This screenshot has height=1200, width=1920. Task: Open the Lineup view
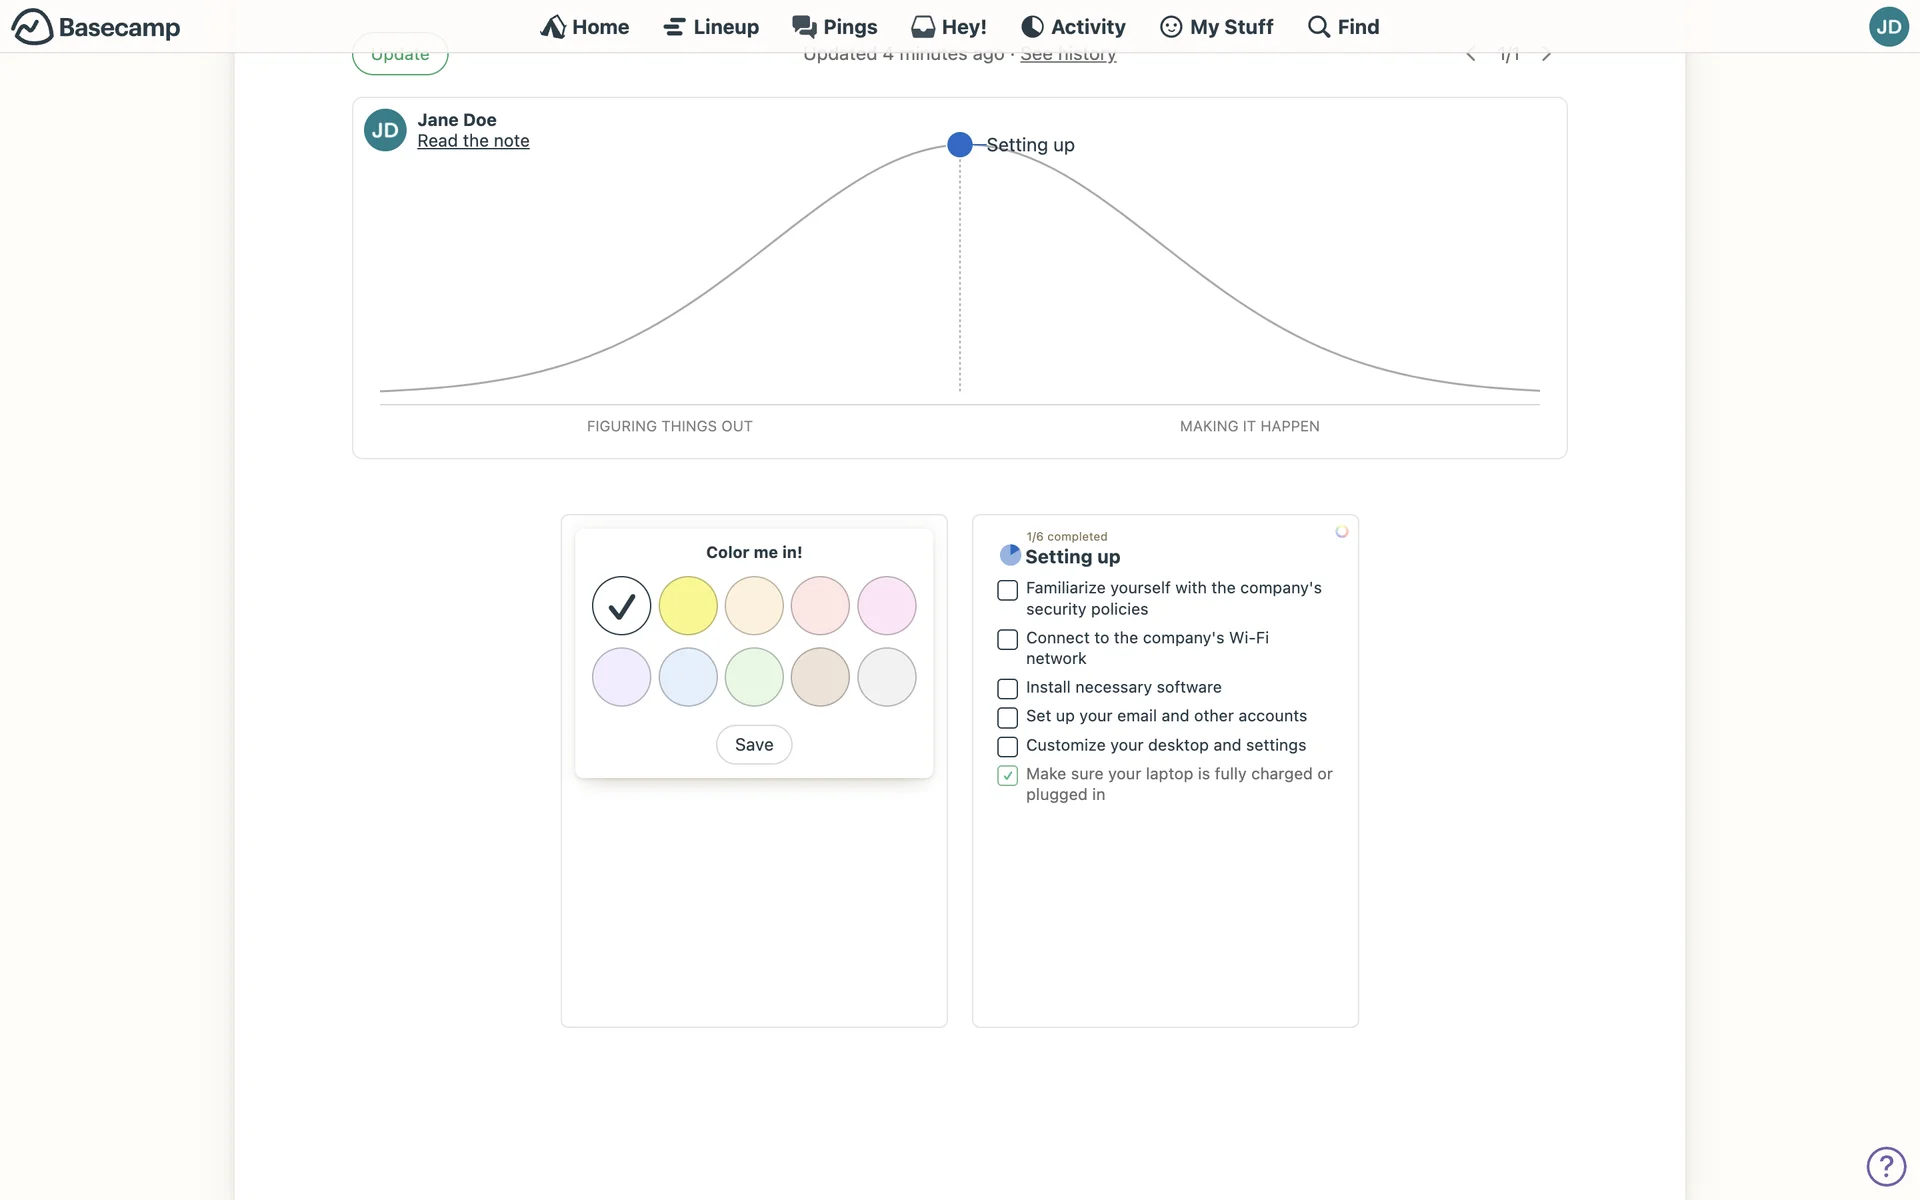pyautogui.click(x=711, y=27)
